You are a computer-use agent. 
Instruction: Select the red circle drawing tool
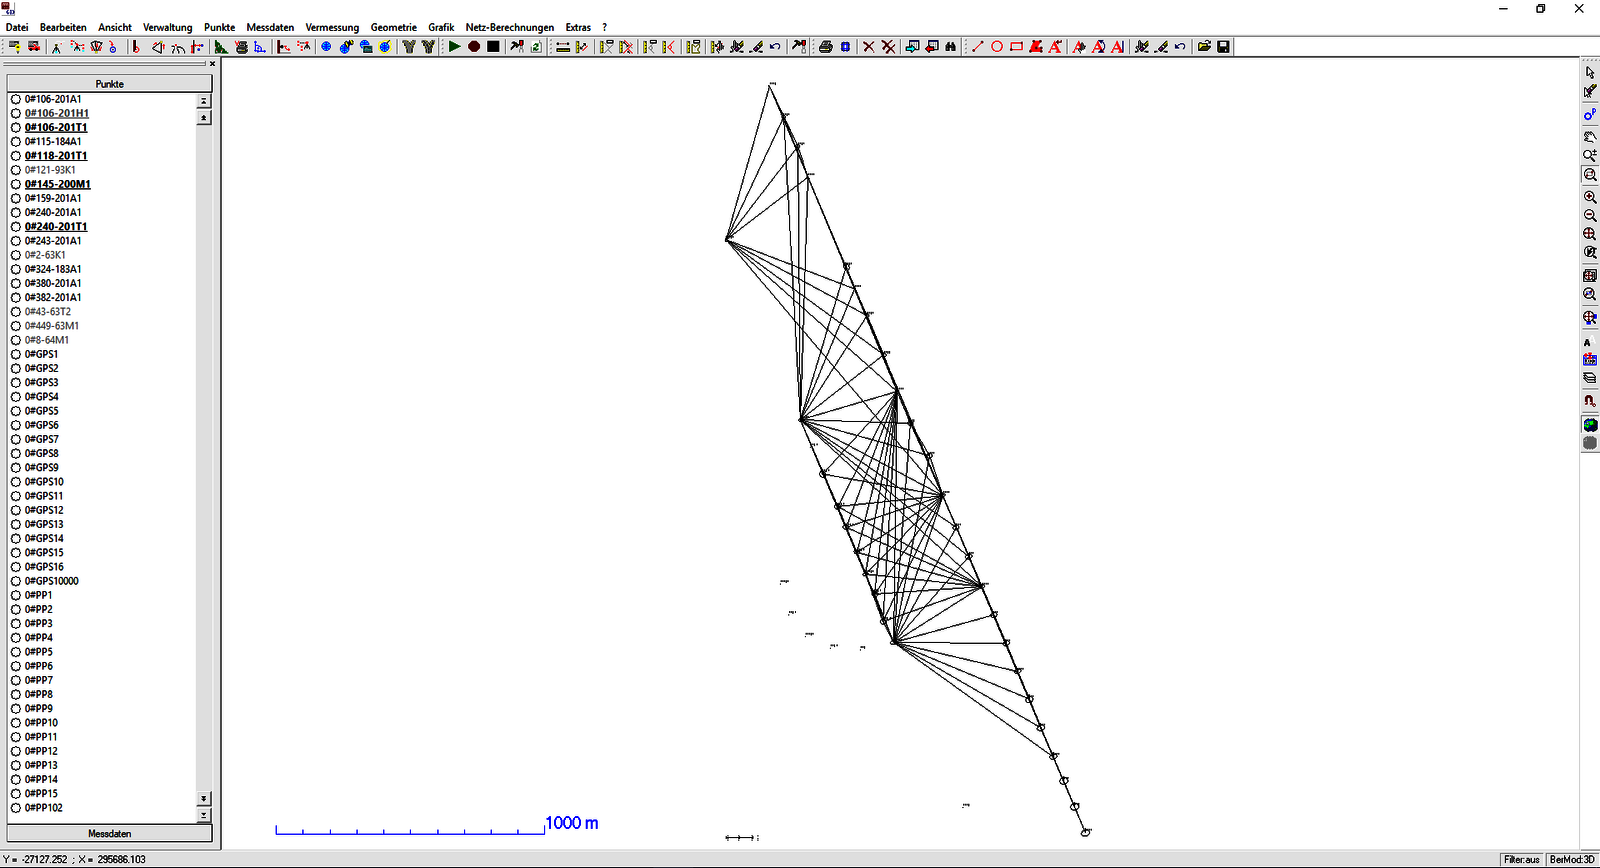[x=997, y=47]
